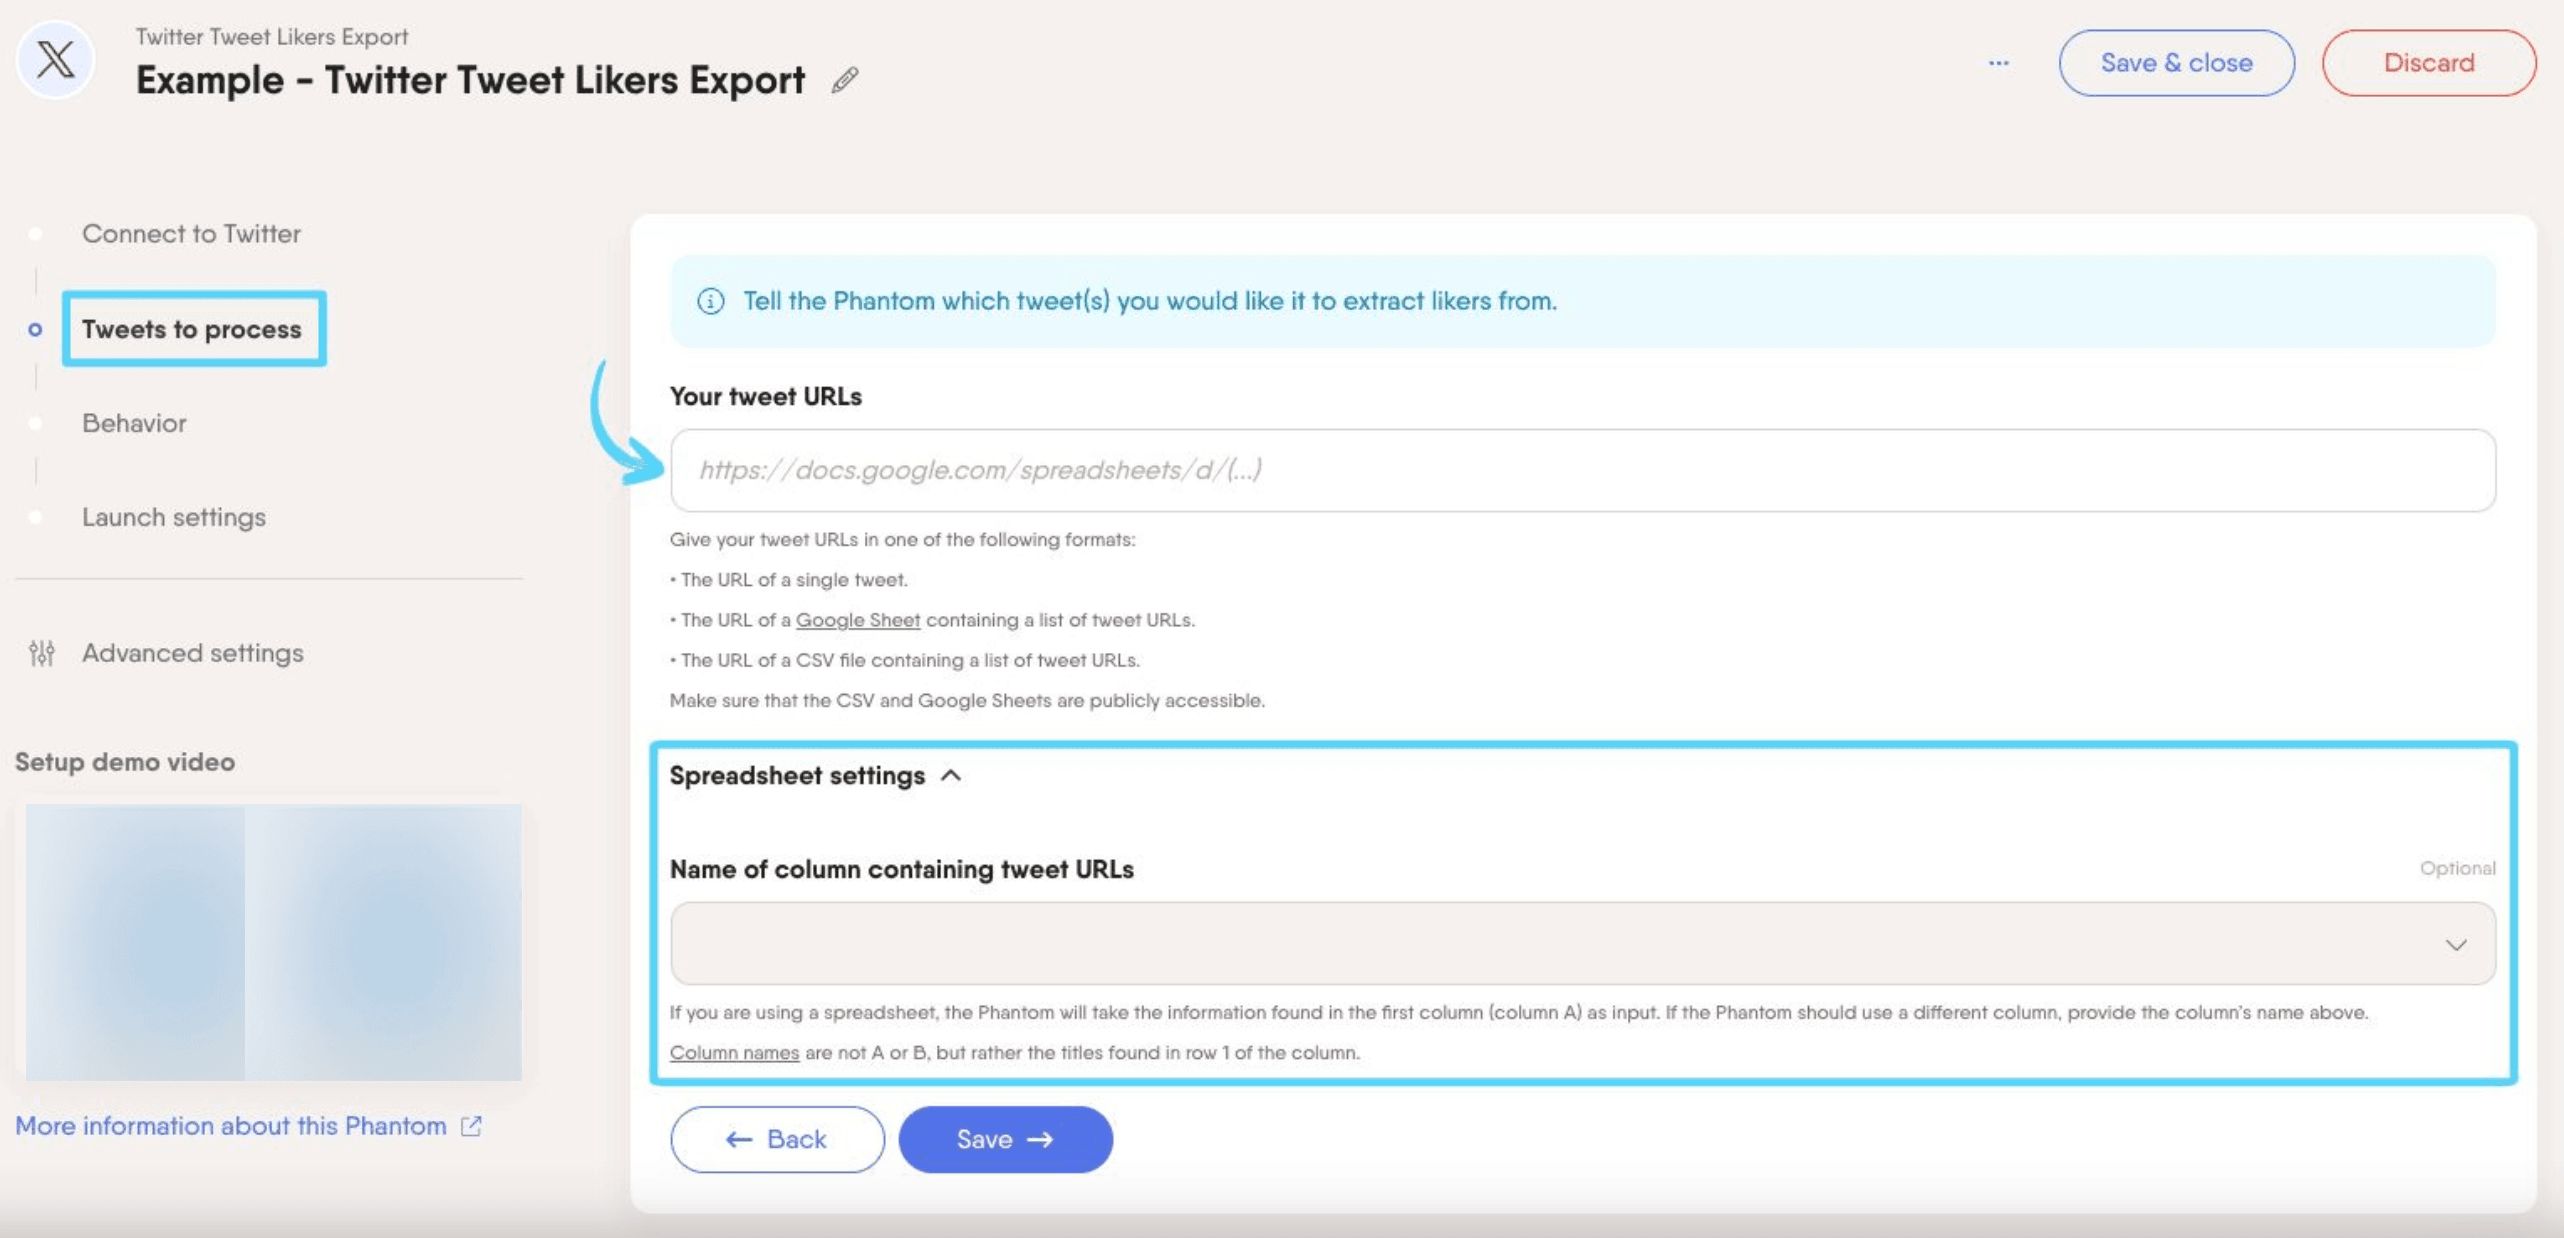The height and width of the screenshot is (1238, 2564).
Task: Click the Your tweet URLs input field
Action: pos(1582,470)
